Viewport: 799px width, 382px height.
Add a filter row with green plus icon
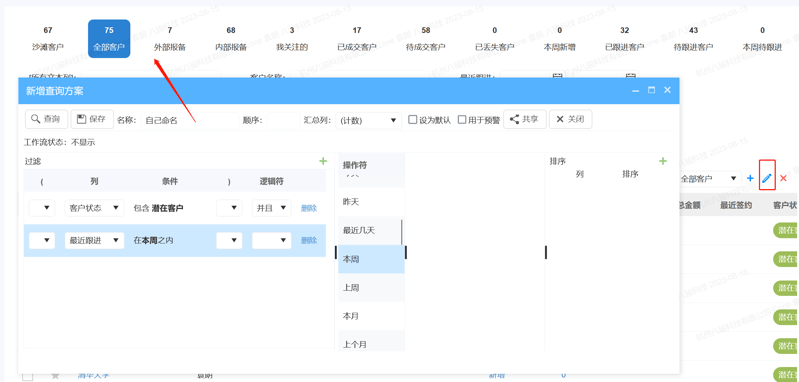point(323,161)
